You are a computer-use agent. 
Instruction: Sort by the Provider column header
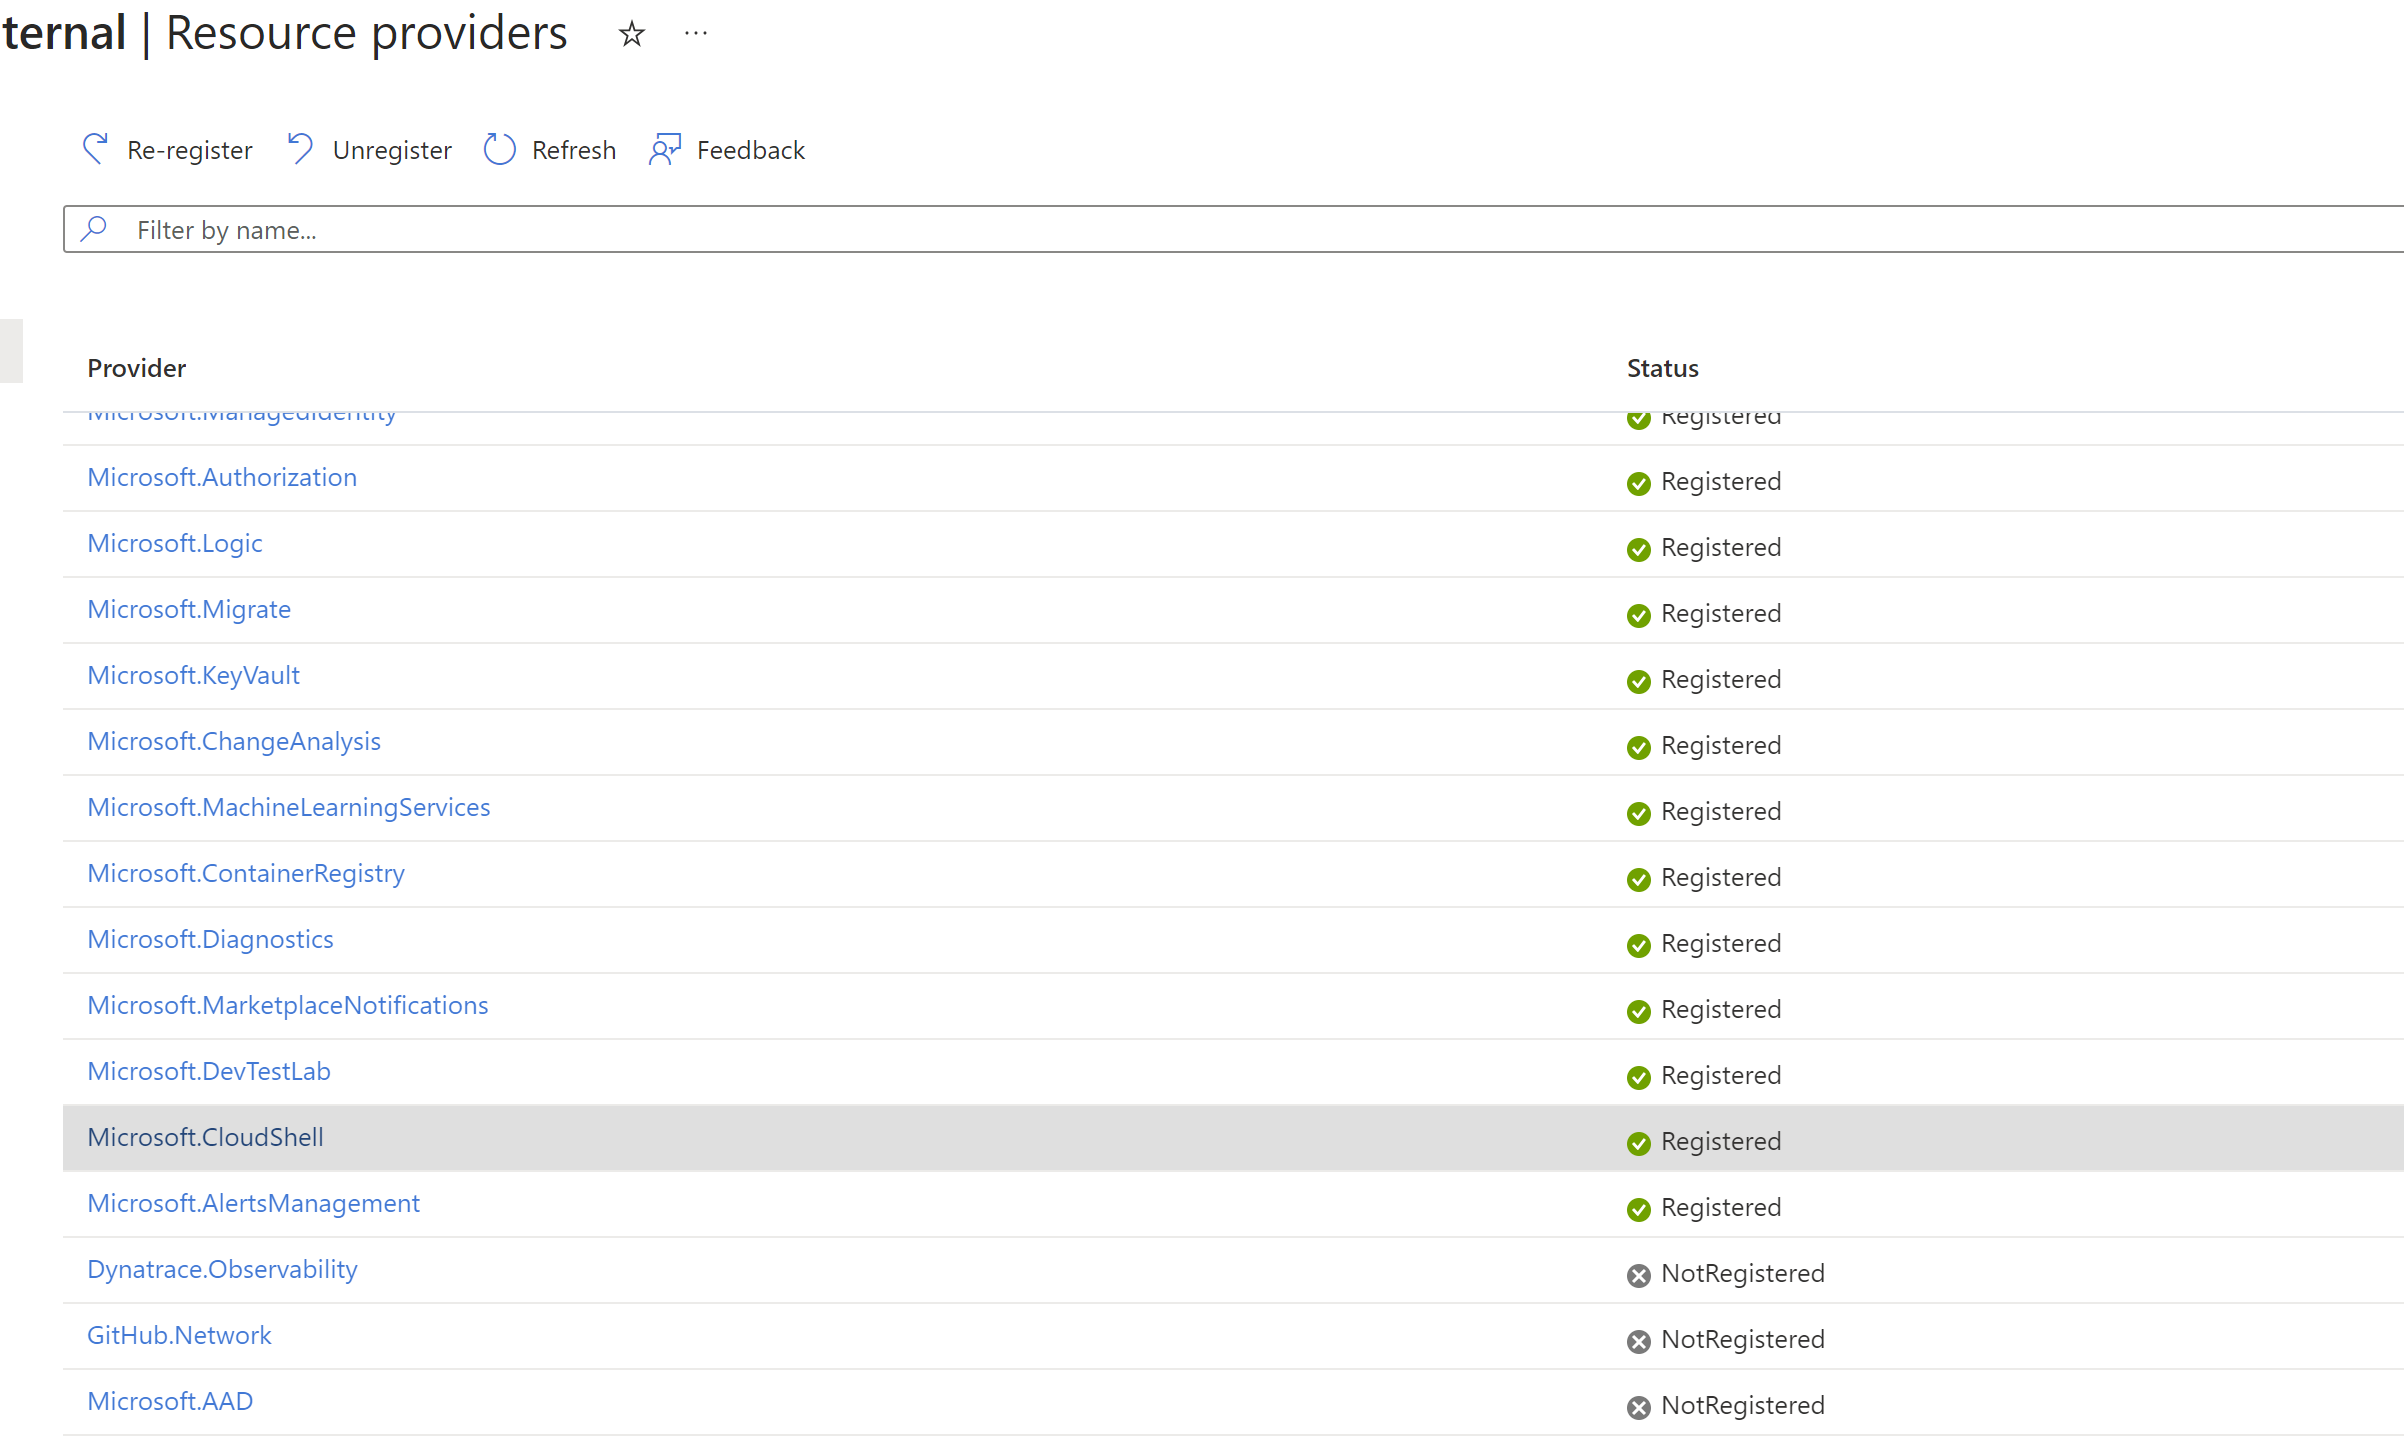pos(137,368)
